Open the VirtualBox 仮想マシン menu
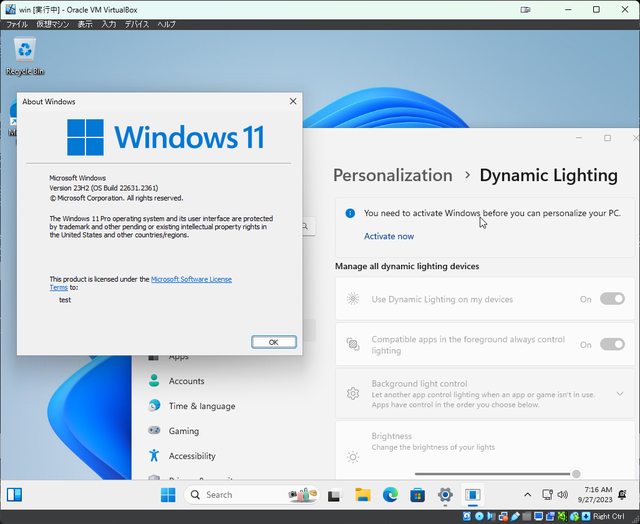 (53, 23)
